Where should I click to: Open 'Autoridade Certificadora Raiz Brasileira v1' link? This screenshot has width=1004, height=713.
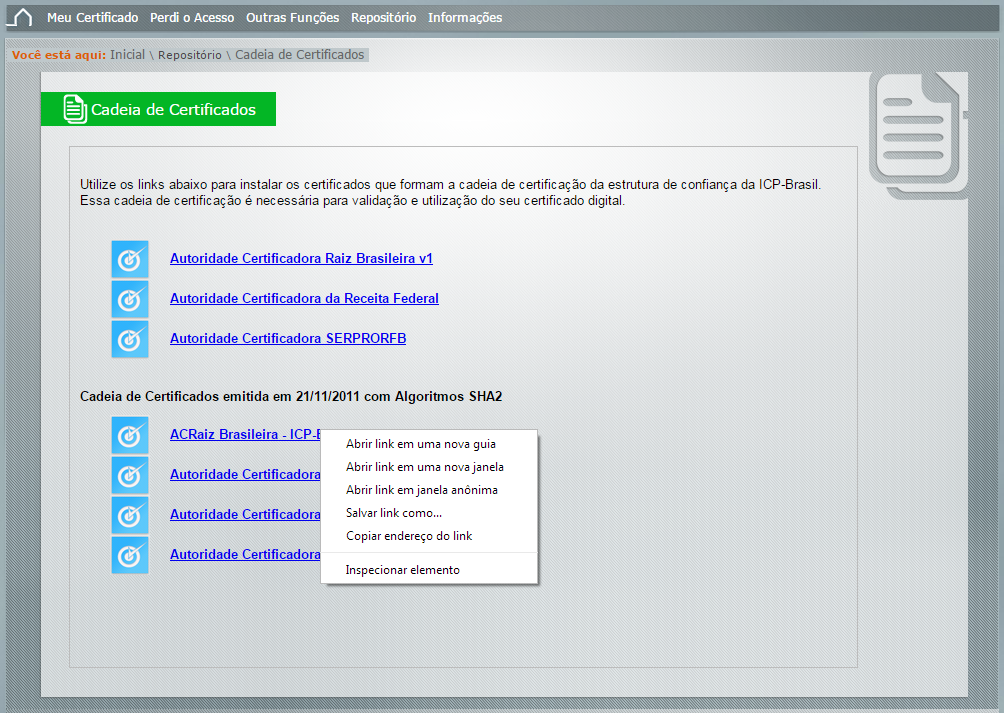point(301,258)
